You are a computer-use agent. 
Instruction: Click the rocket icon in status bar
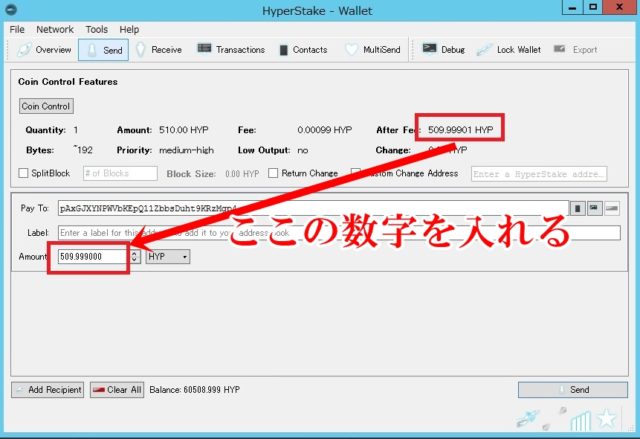coord(527,419)
